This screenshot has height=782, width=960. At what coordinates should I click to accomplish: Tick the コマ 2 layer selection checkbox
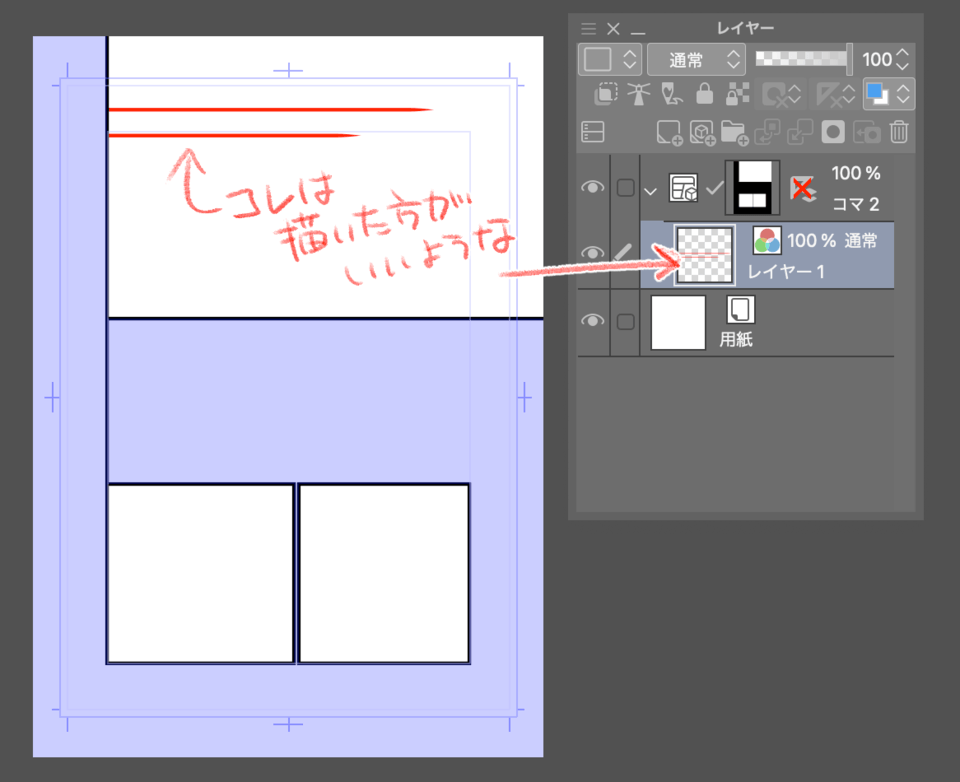[625, 187]
